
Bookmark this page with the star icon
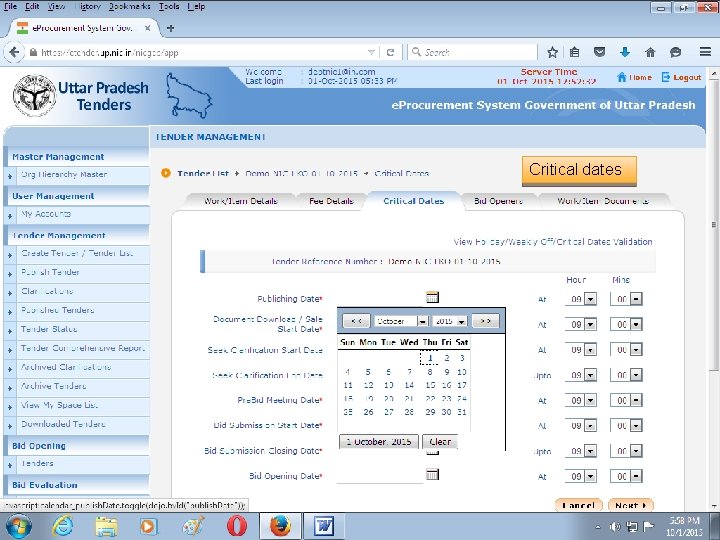coord(552,52)
